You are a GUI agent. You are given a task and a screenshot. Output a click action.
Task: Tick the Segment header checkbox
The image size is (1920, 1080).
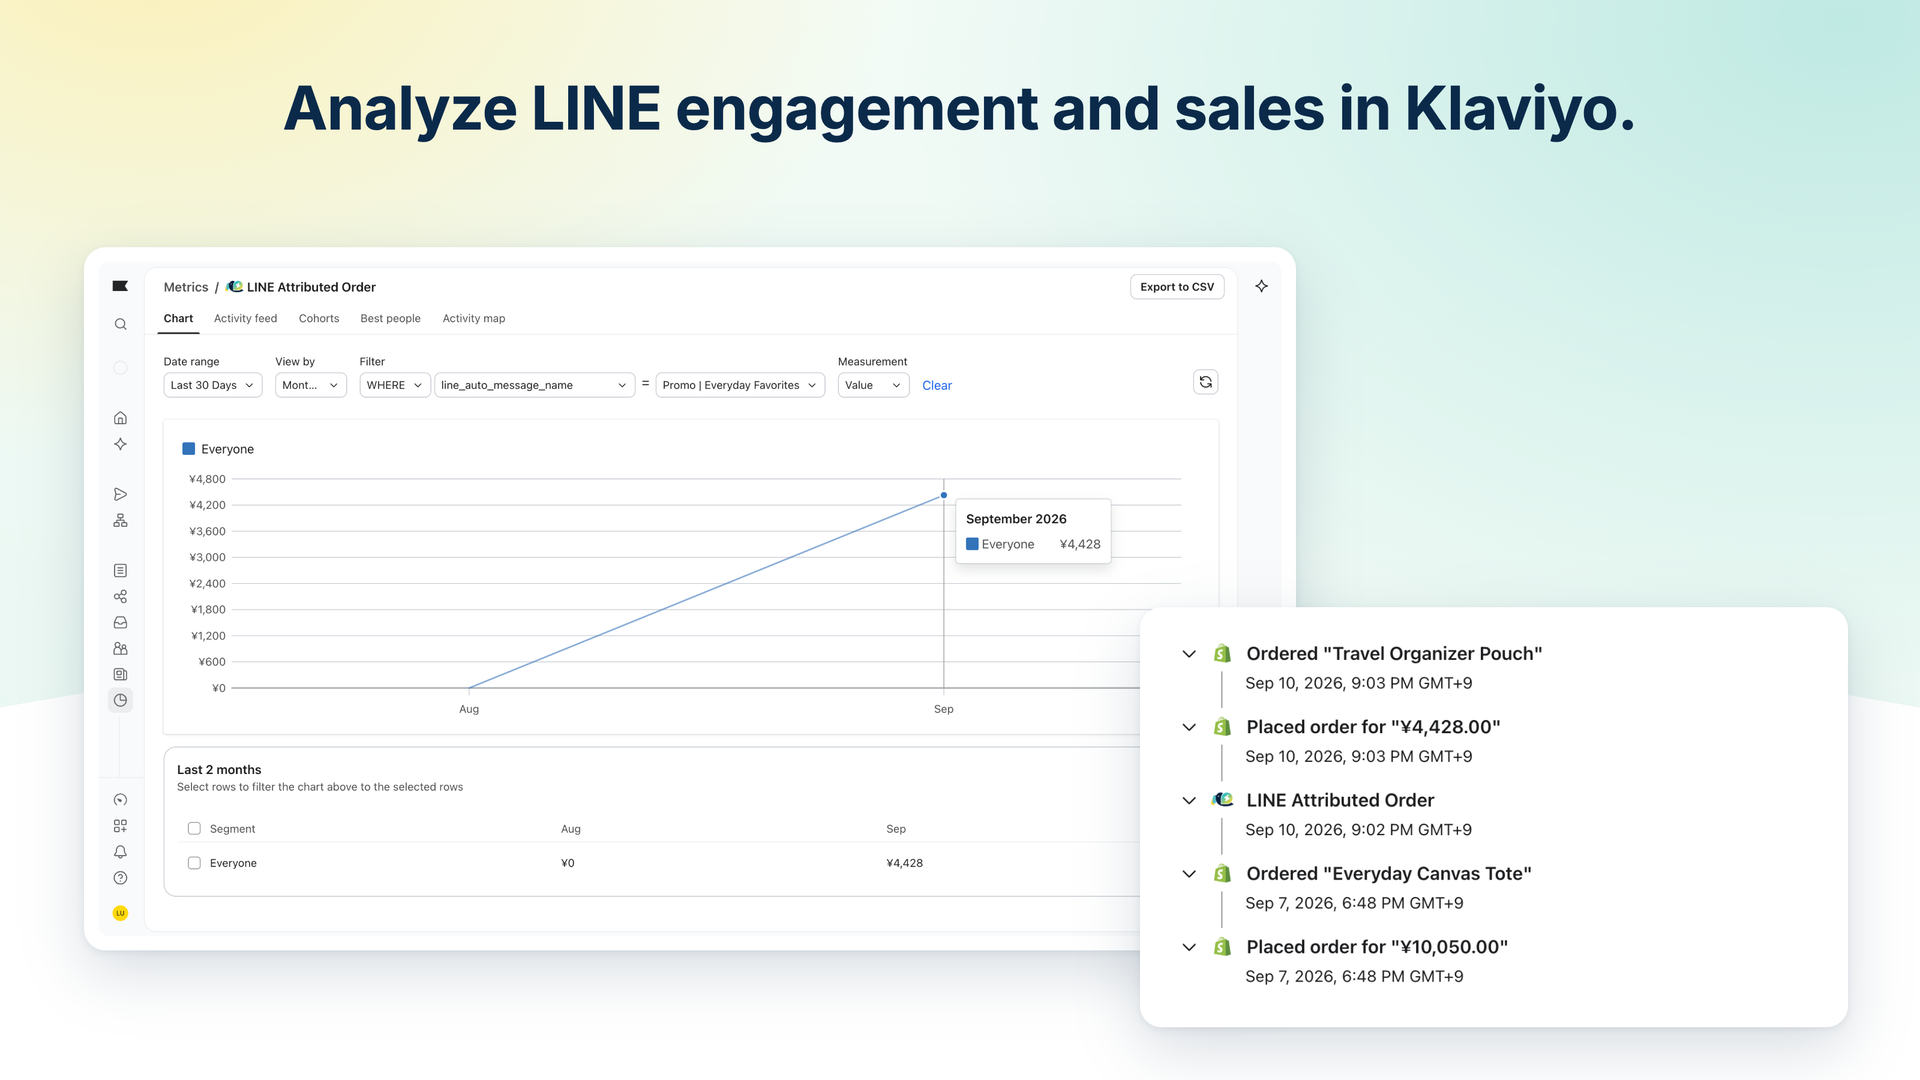click(194, 828)
